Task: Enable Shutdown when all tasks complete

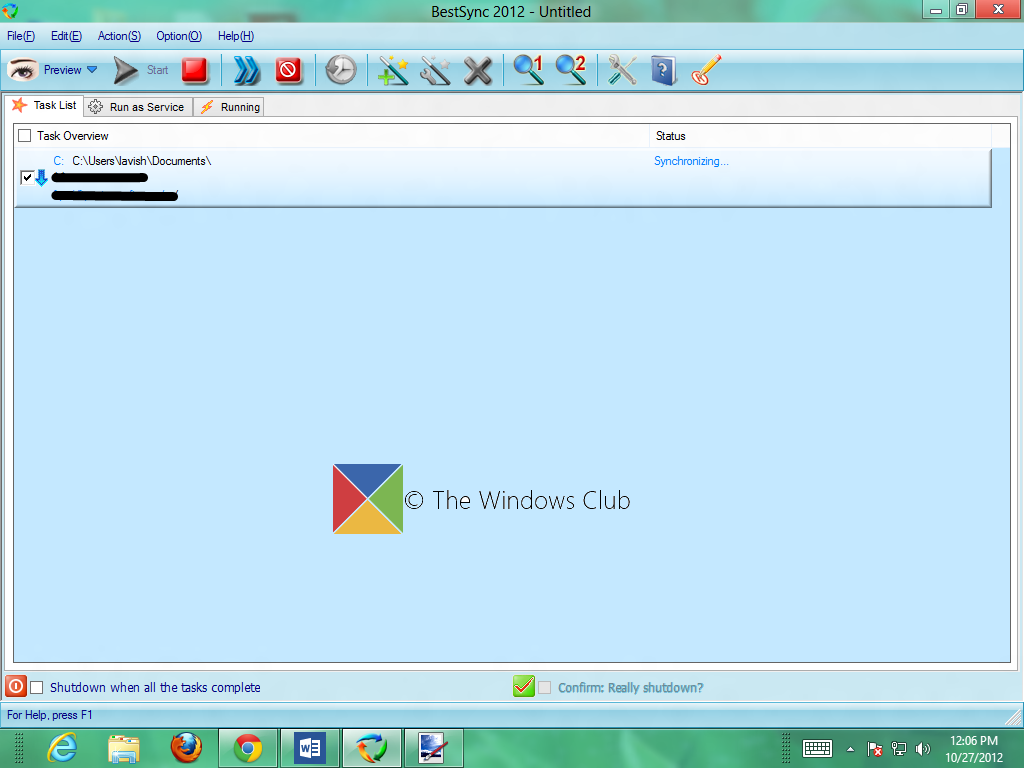Action: [x=37, y=688]
